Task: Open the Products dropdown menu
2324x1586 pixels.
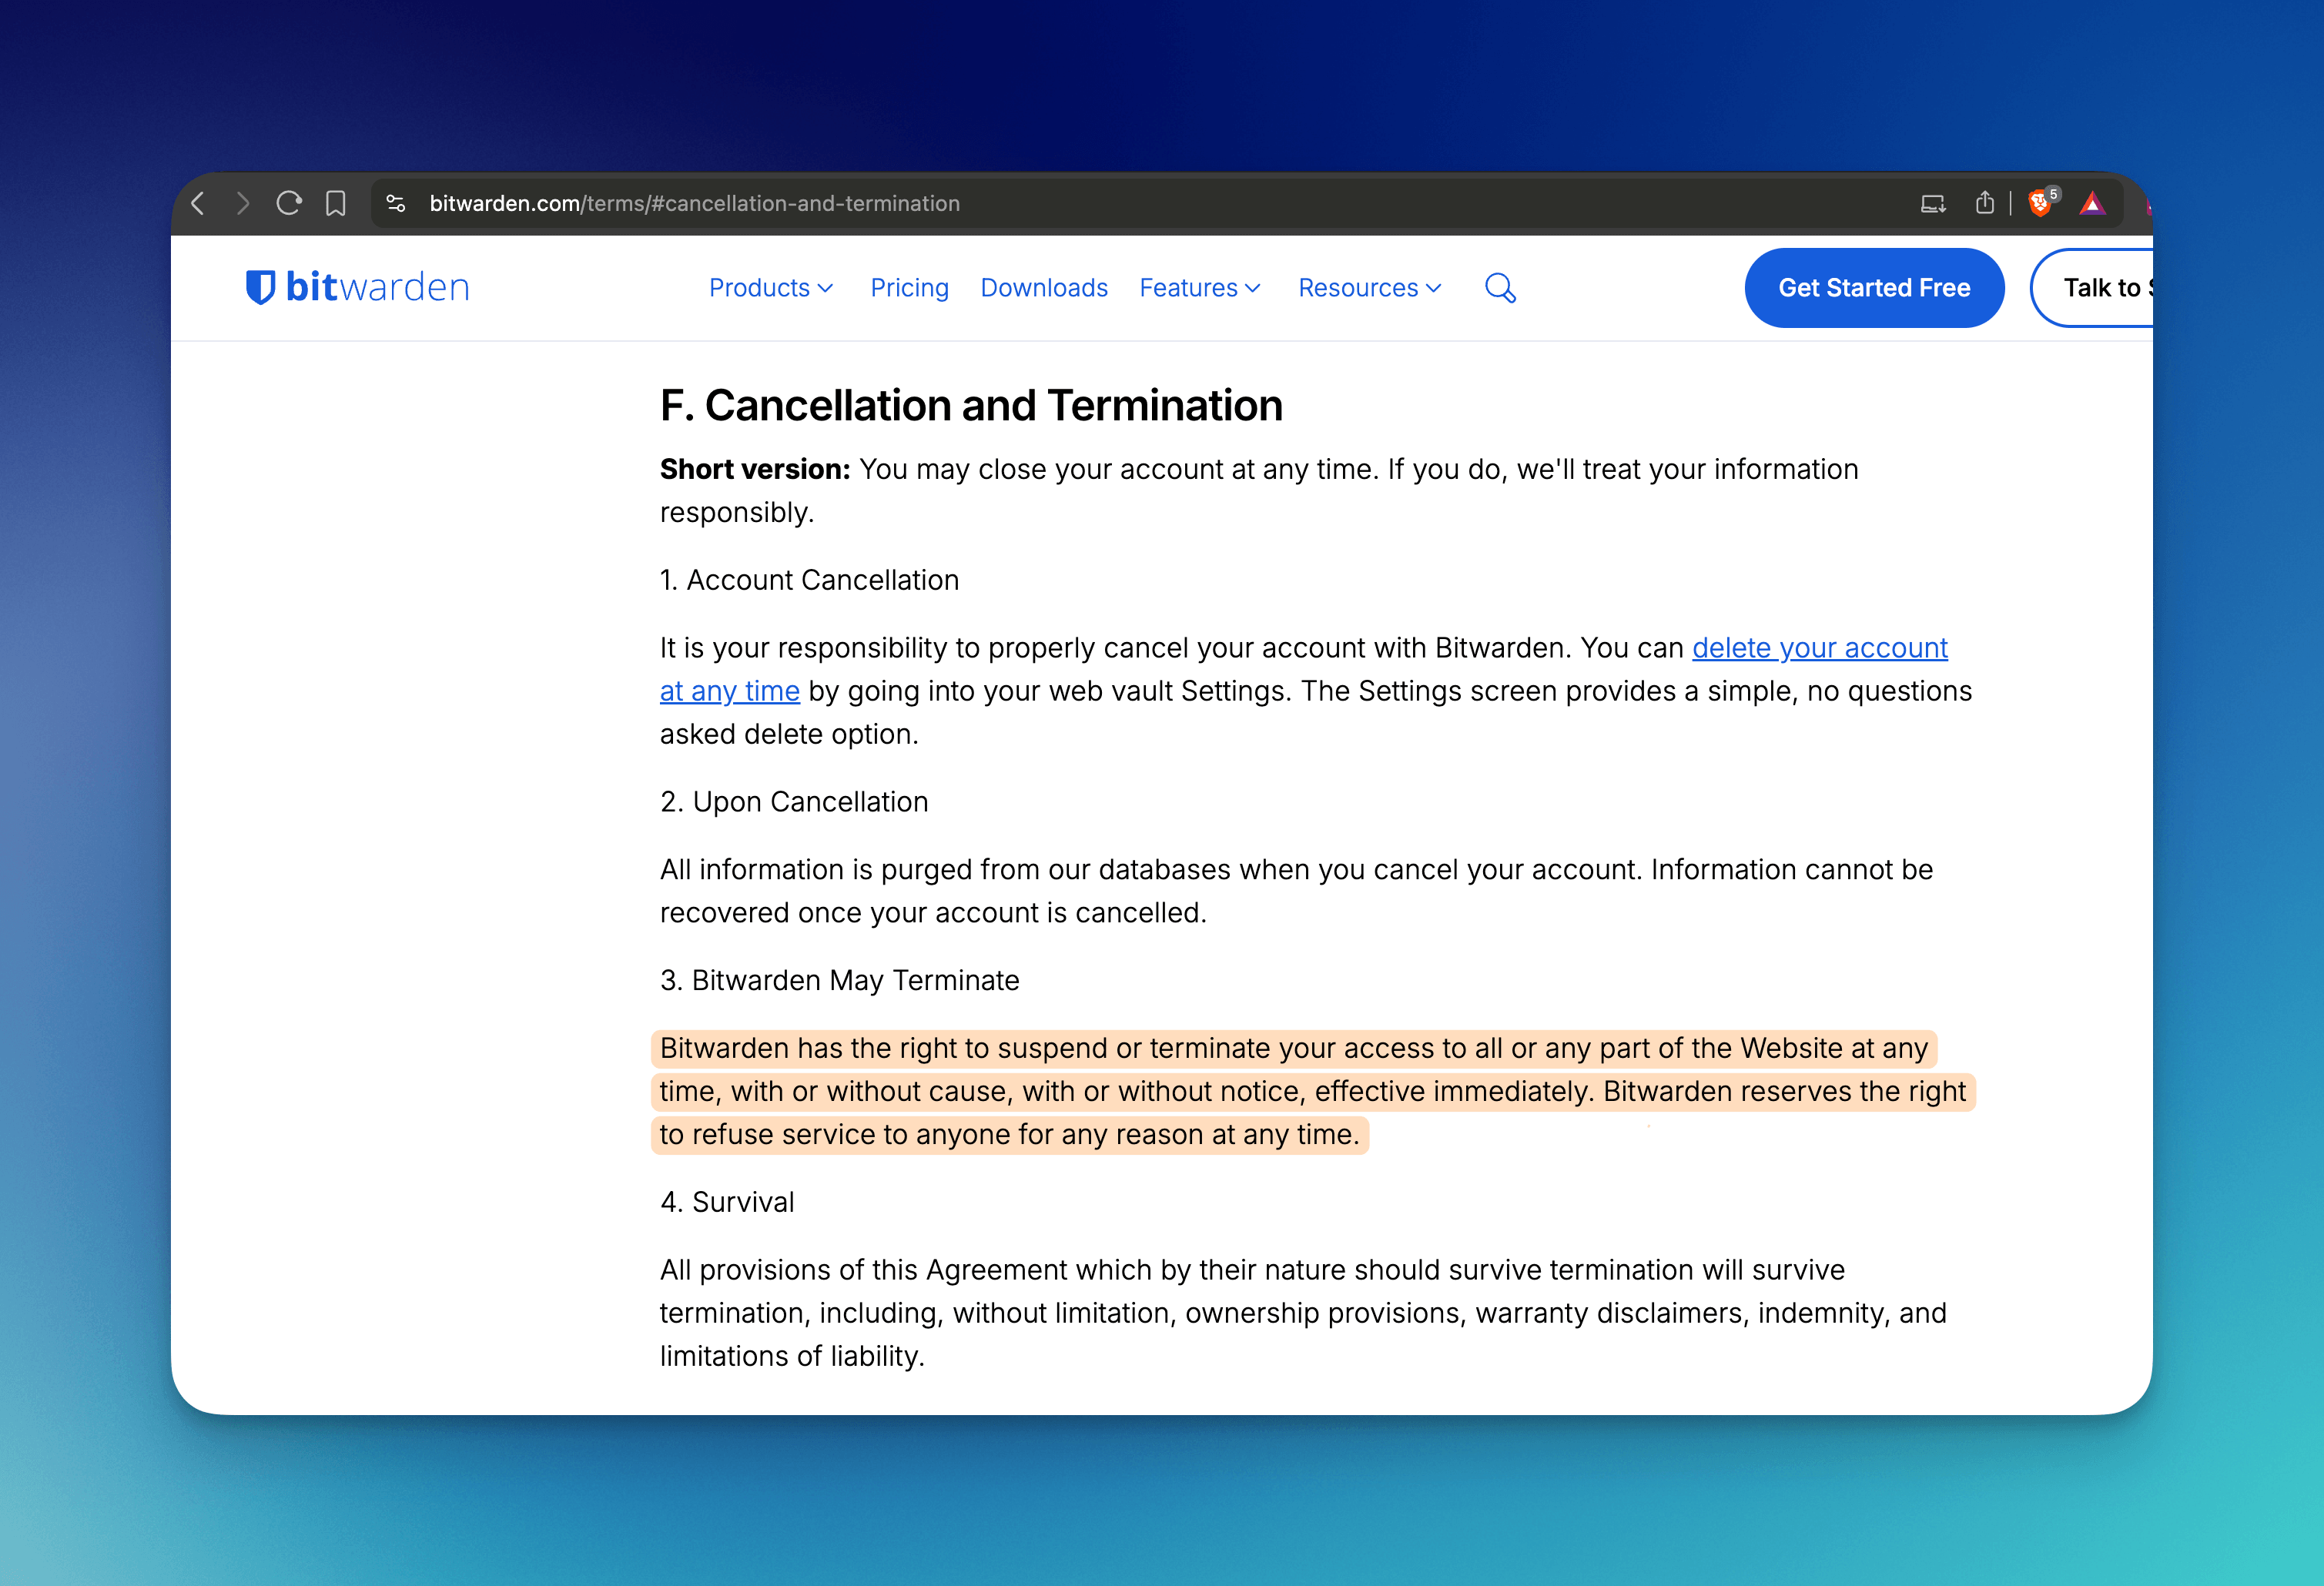Action: 771,288
